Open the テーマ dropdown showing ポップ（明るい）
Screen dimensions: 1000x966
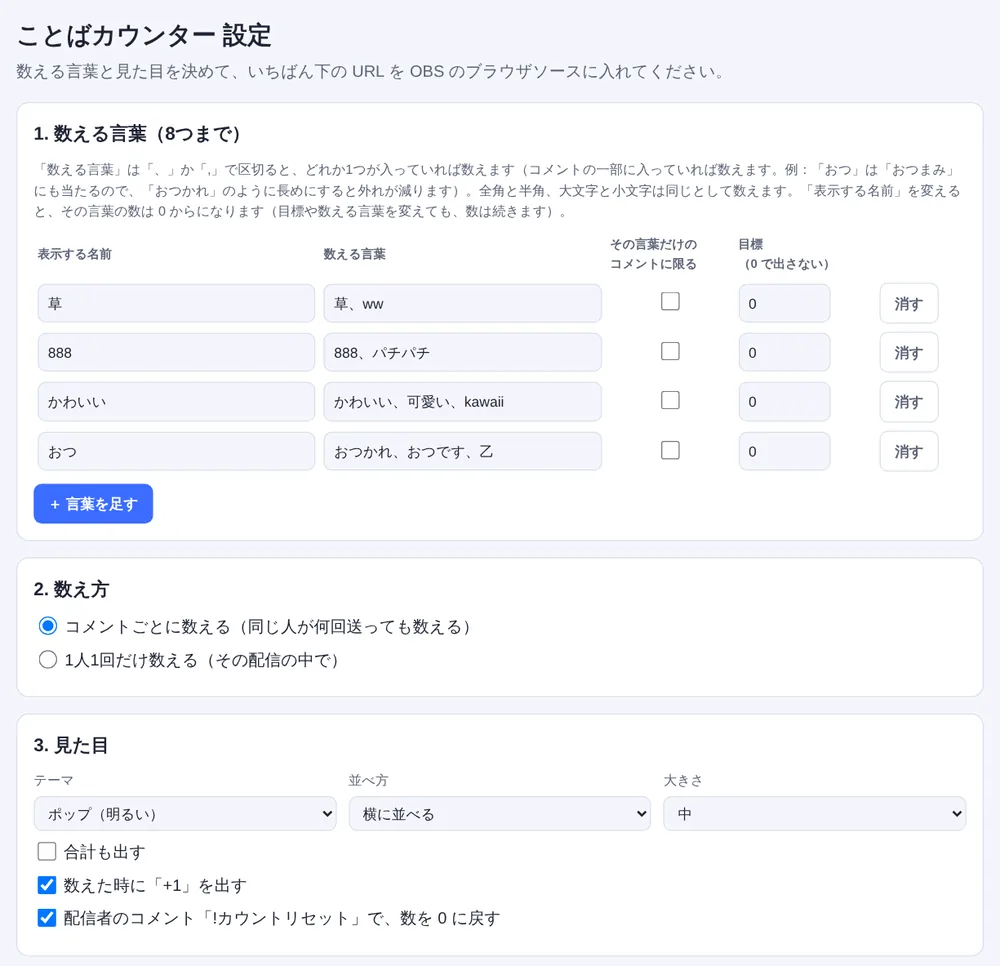coord(185,814)
